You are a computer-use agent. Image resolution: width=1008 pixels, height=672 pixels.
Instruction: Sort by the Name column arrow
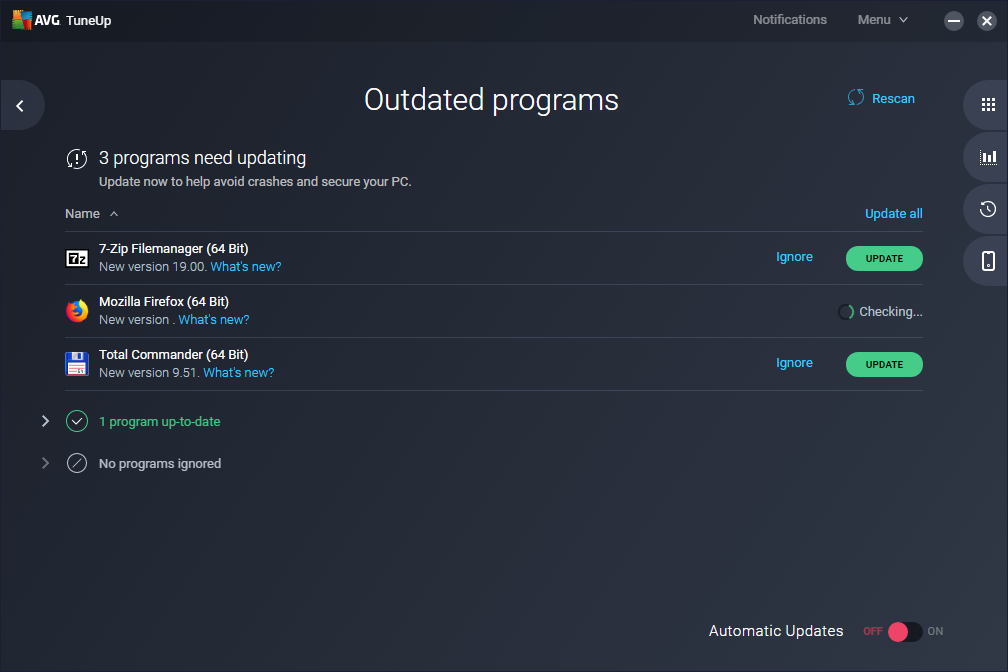113,213
